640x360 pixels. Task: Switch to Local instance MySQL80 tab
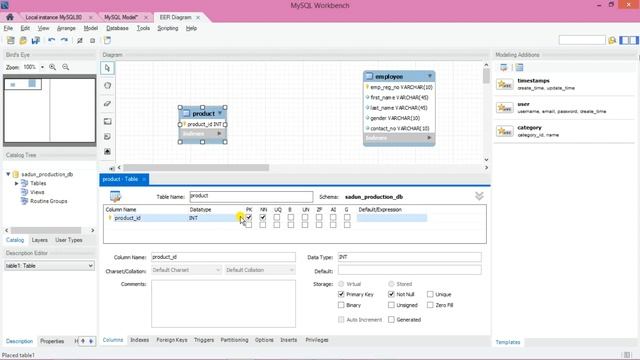53,17
